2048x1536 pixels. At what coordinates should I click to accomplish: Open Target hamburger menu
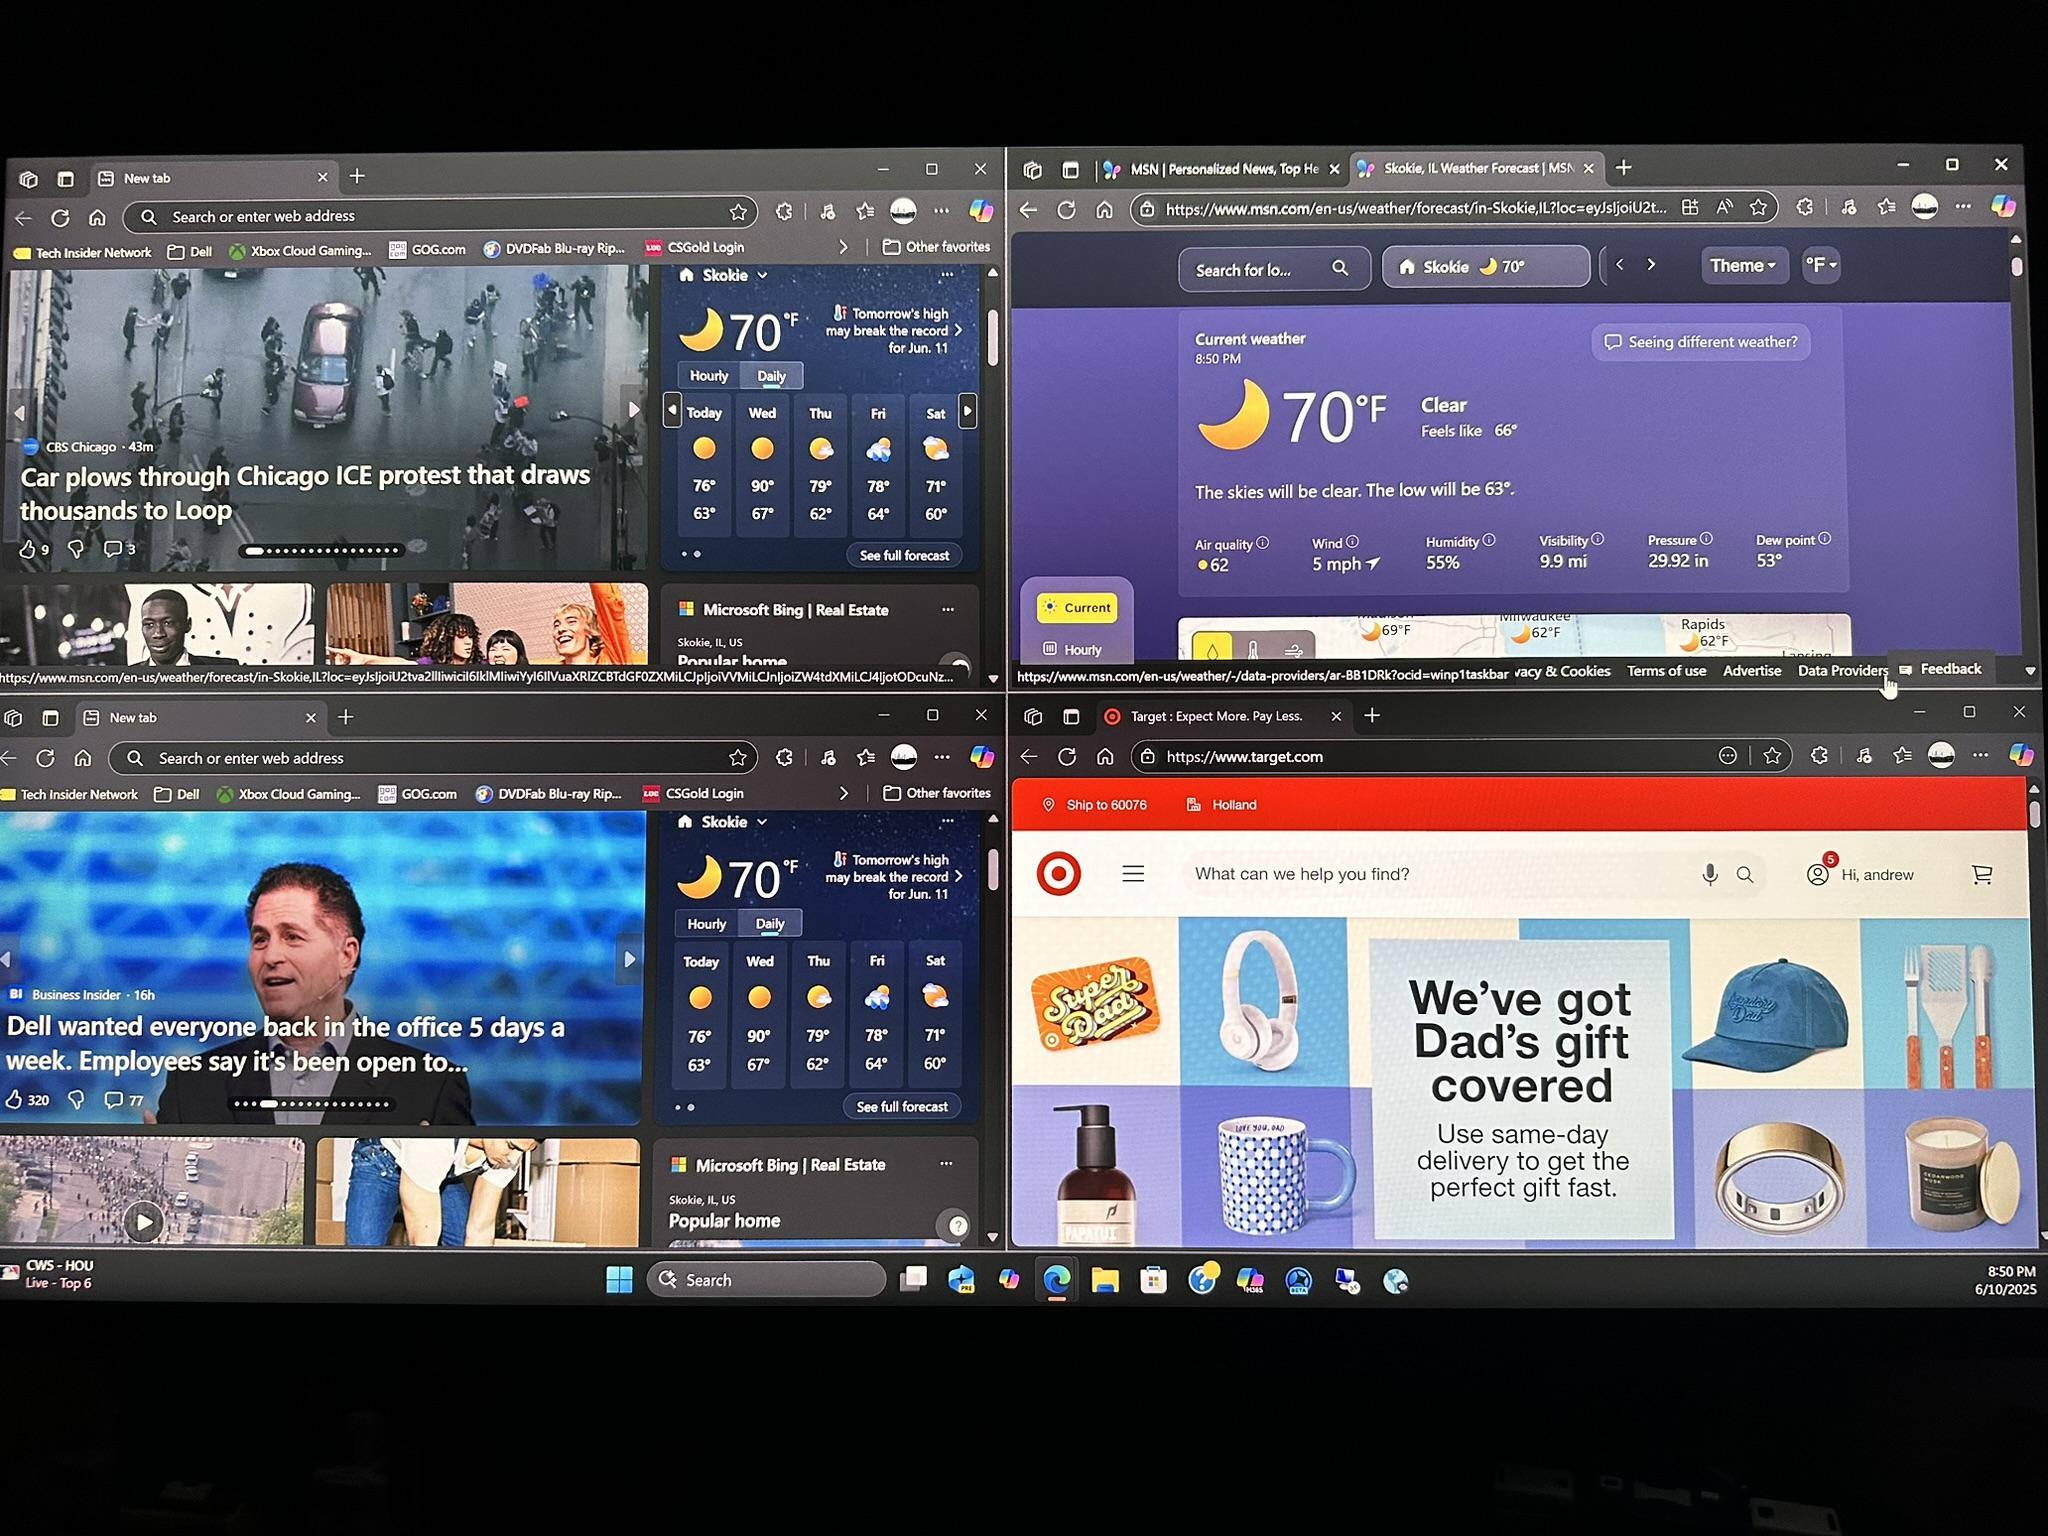tap(1133, 874)
